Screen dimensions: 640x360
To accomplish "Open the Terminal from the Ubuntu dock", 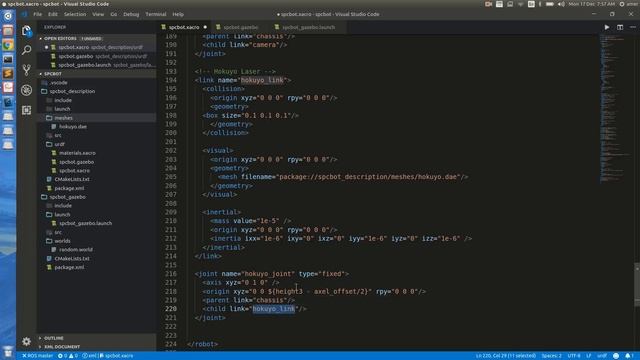I will coord(8,59).
